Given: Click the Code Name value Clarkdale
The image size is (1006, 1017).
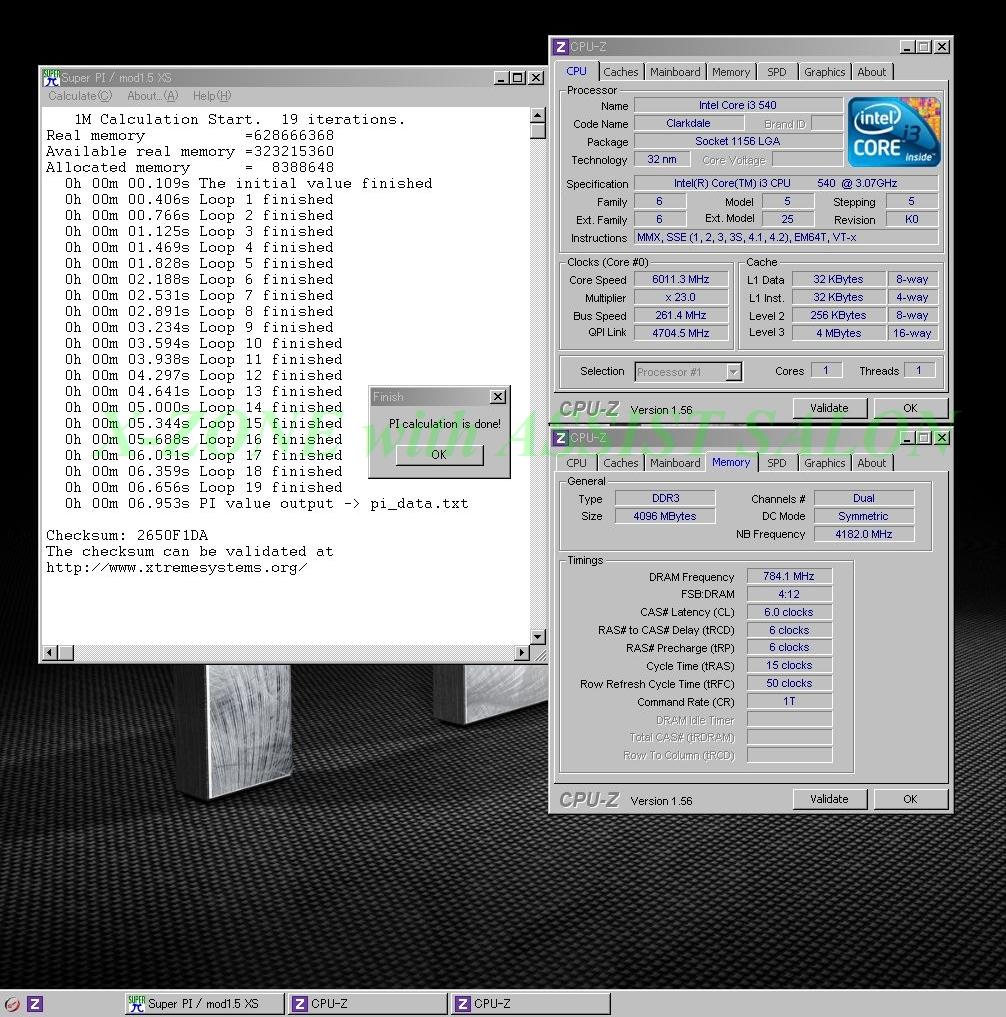Looking at the screenshot, I should 688,123.
